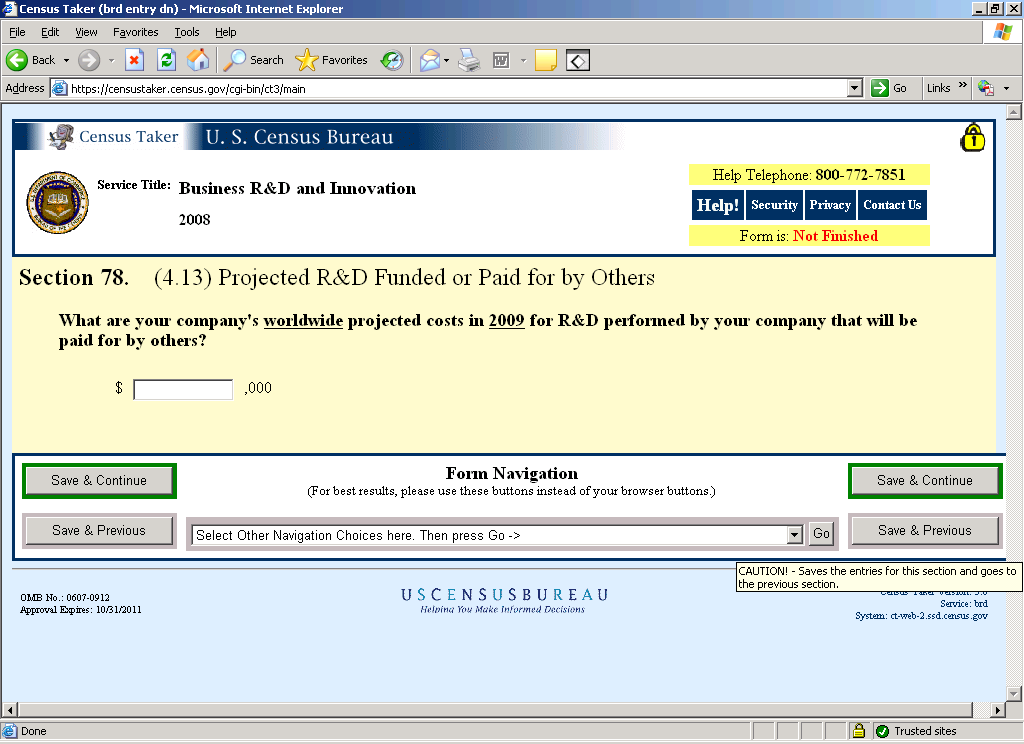Screen dimensions: 1024x744
Task: Open the Contact Us link
Action: [892, 205]
